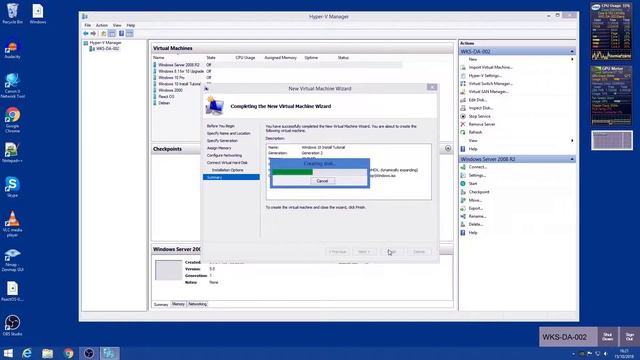This screenshot has width=640, height=360.
Task: Click the Shut Down button
Action: coord(608,337)
